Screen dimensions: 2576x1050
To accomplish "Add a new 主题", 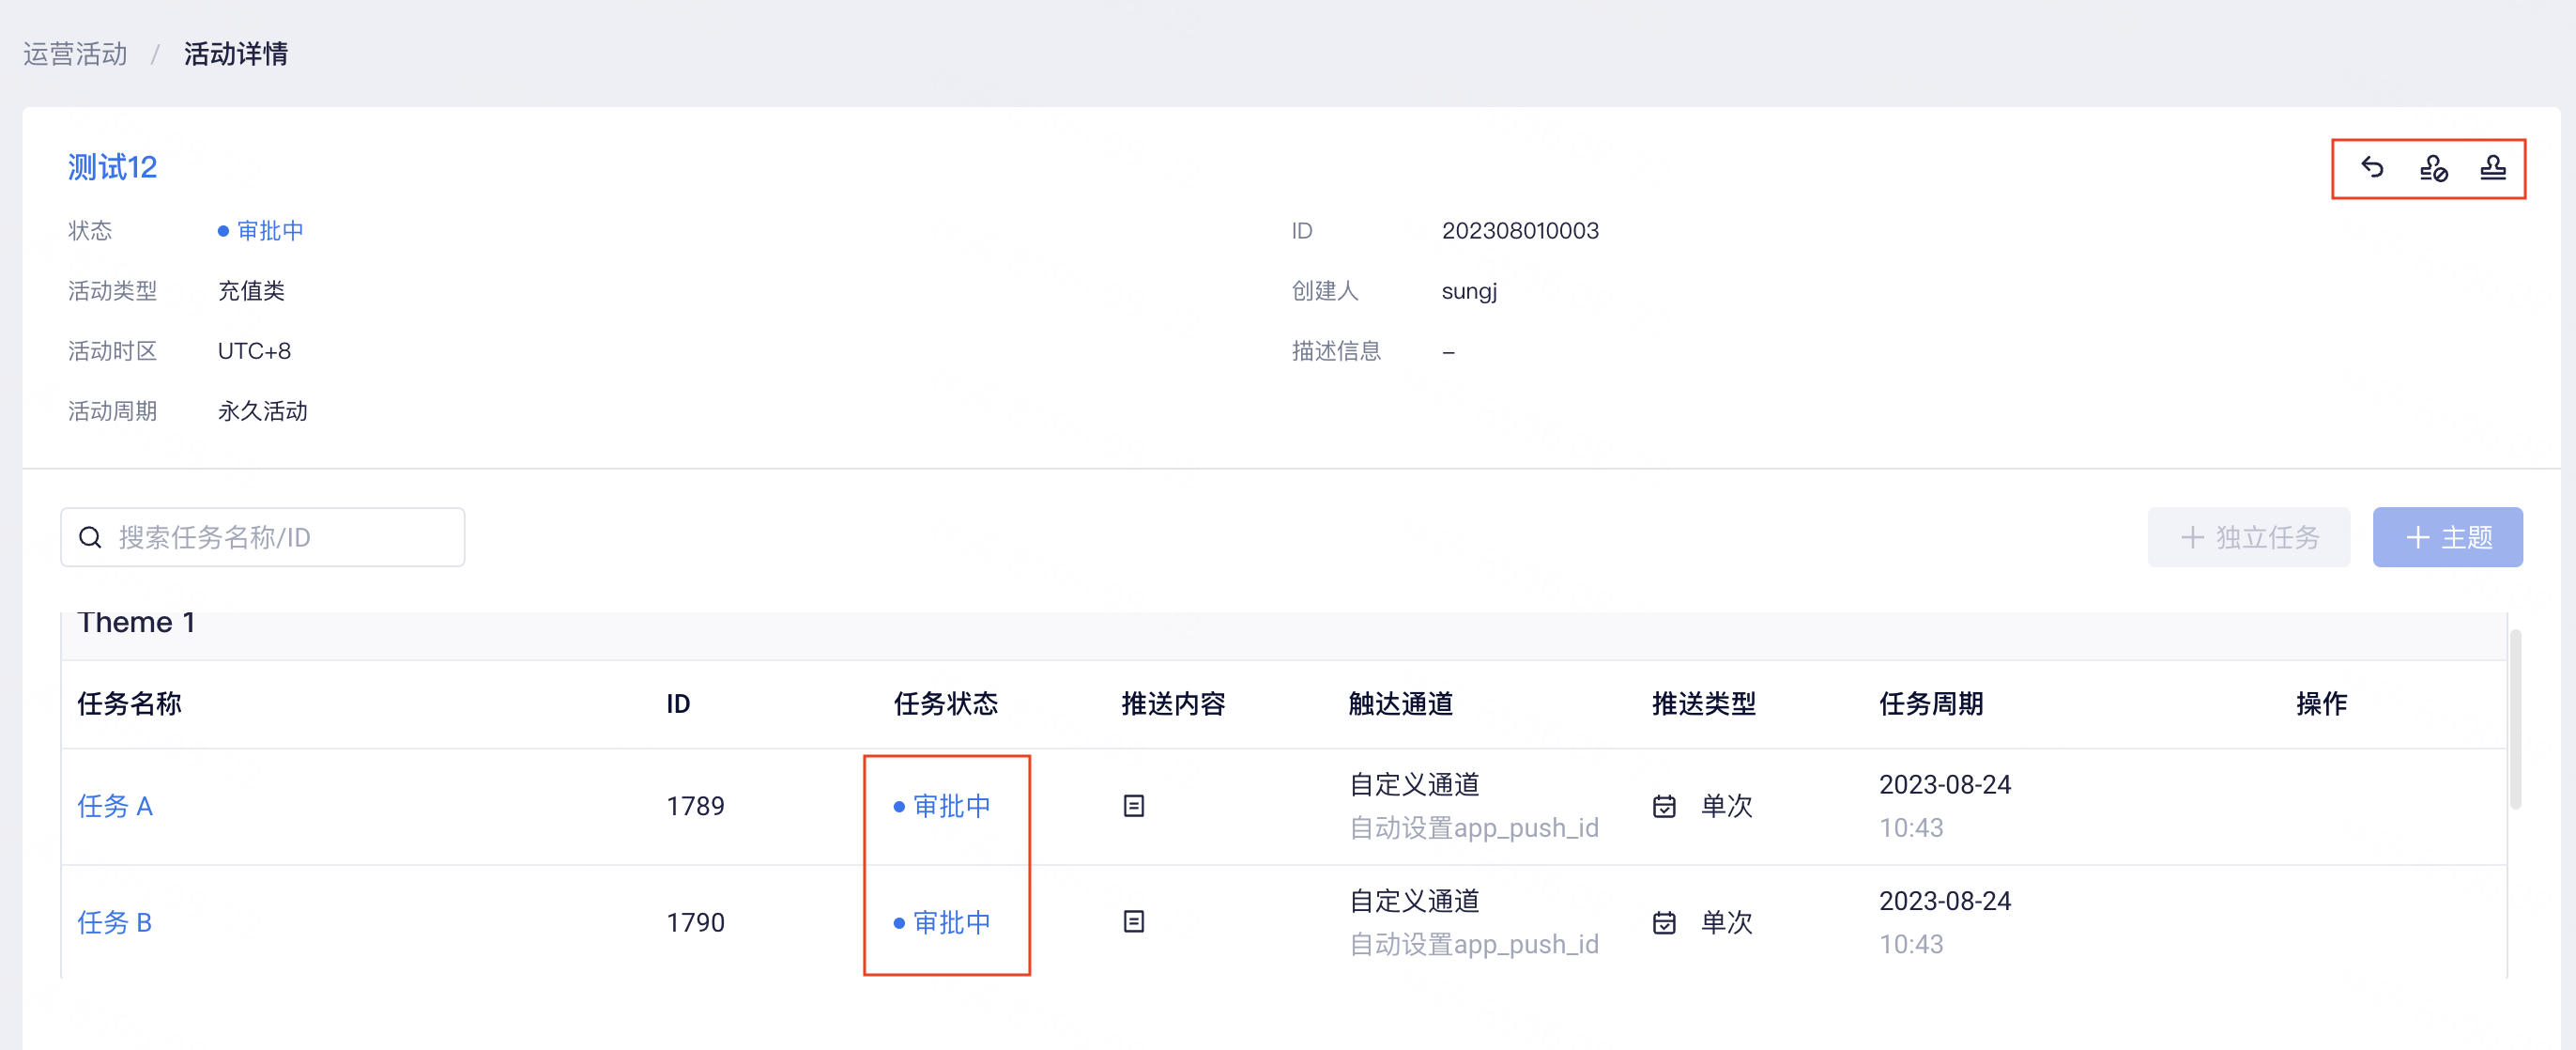I will [x=2447, y=538].
